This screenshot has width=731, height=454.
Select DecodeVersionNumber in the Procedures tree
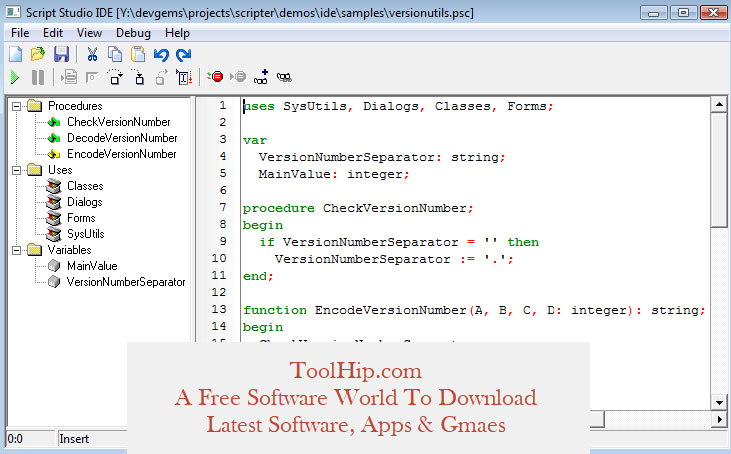[x=122, y=138]
